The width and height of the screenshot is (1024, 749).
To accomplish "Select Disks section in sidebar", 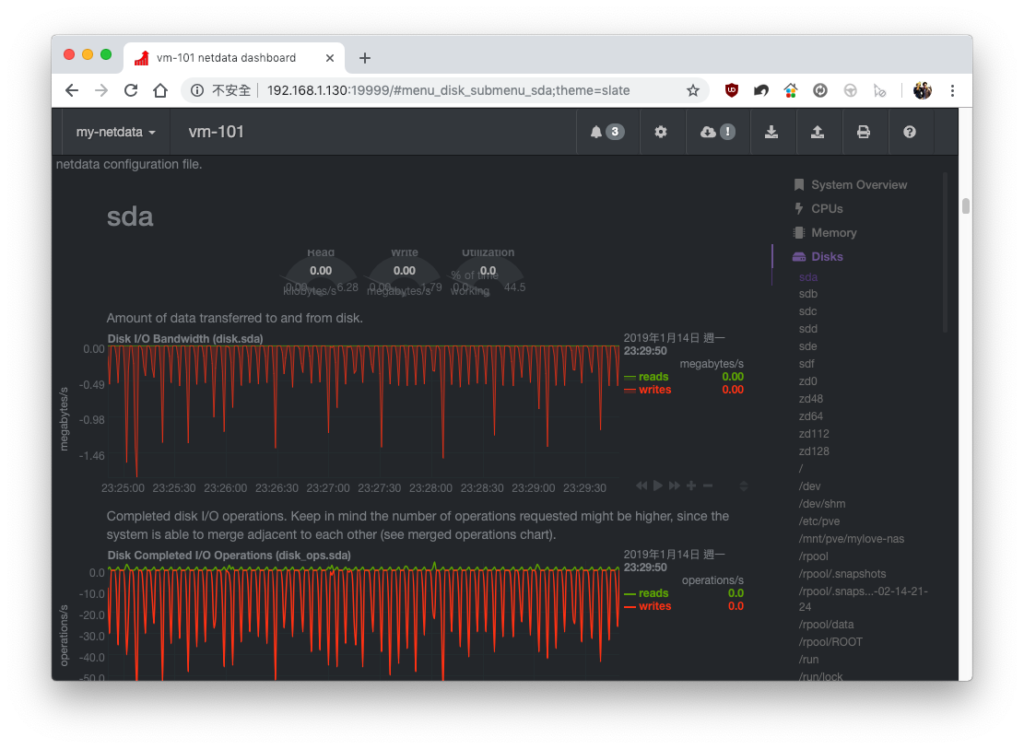I will (x=826, y=257).
